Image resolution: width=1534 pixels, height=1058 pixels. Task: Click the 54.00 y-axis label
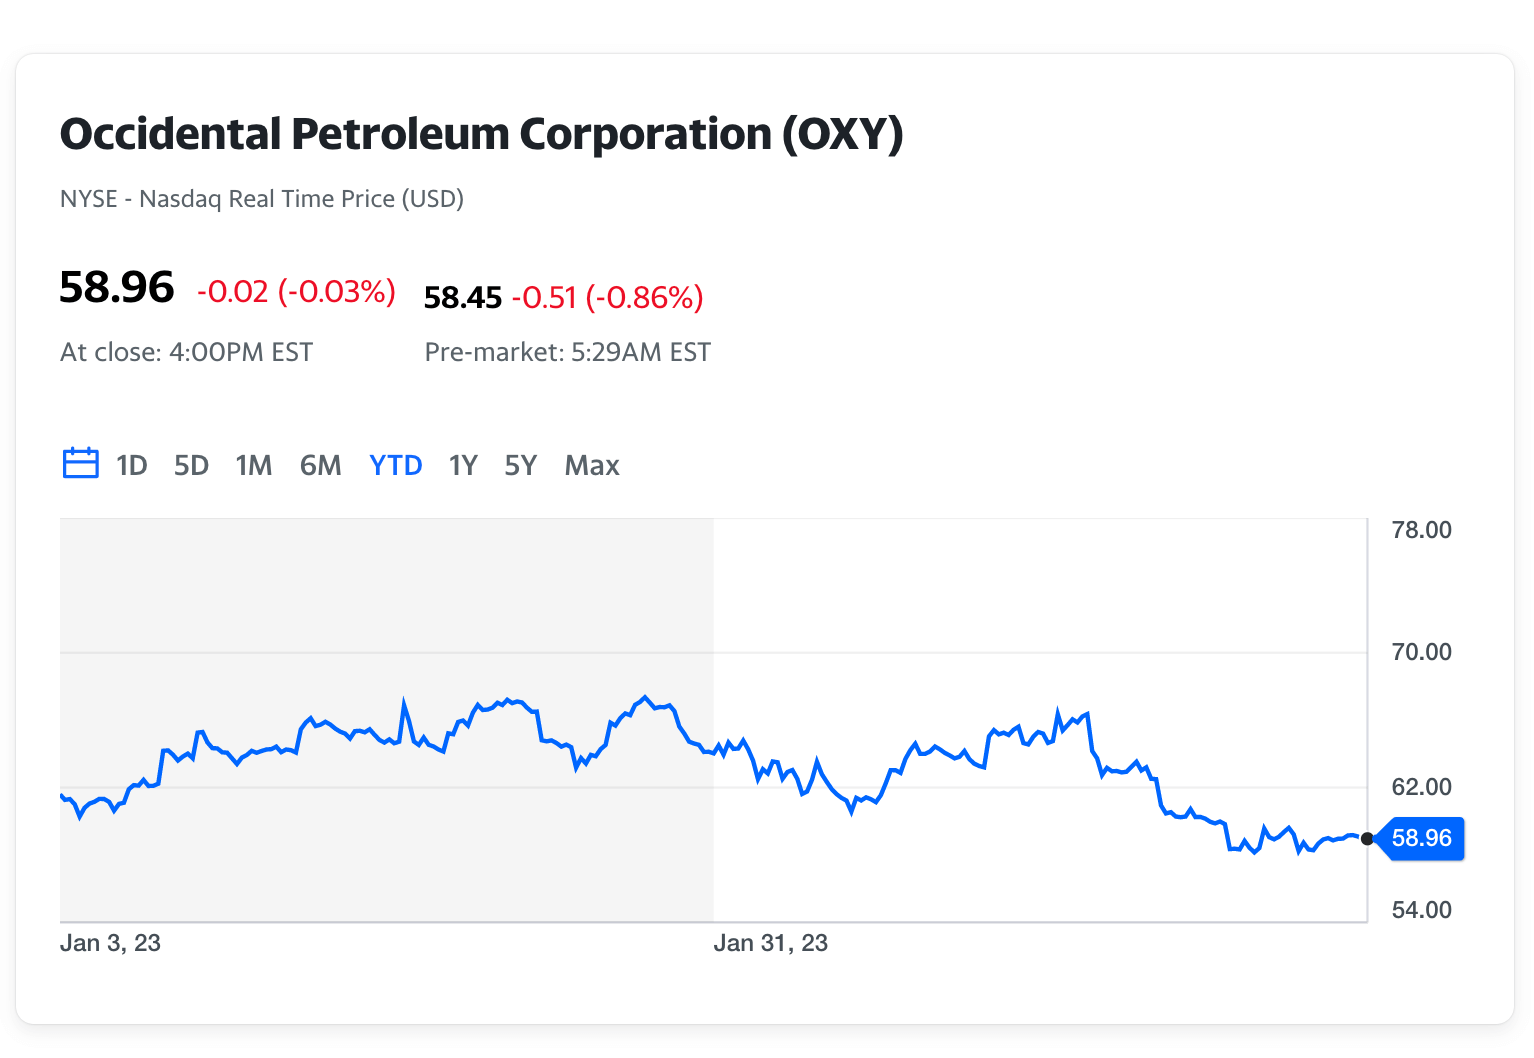1422,910
